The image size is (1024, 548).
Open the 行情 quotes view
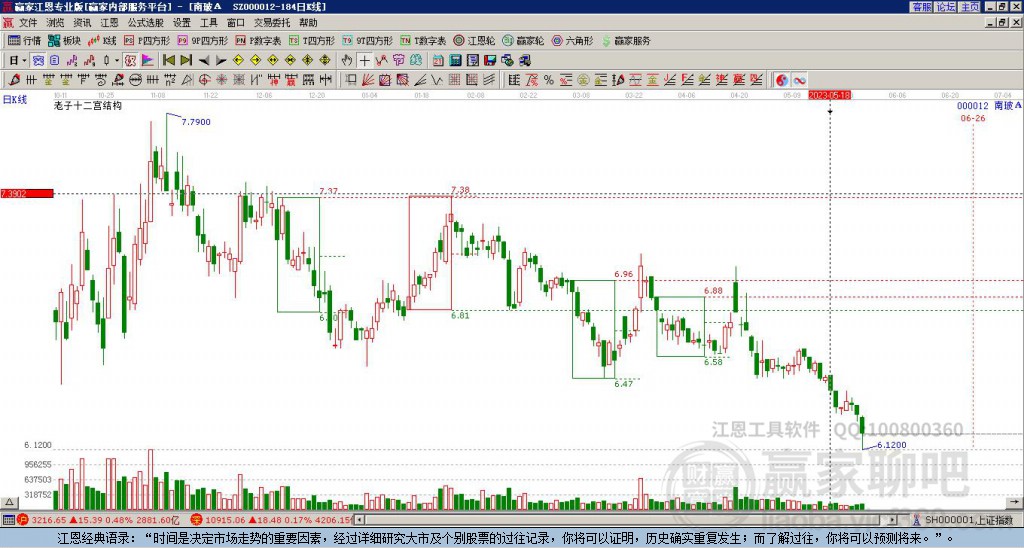point(25,40)
